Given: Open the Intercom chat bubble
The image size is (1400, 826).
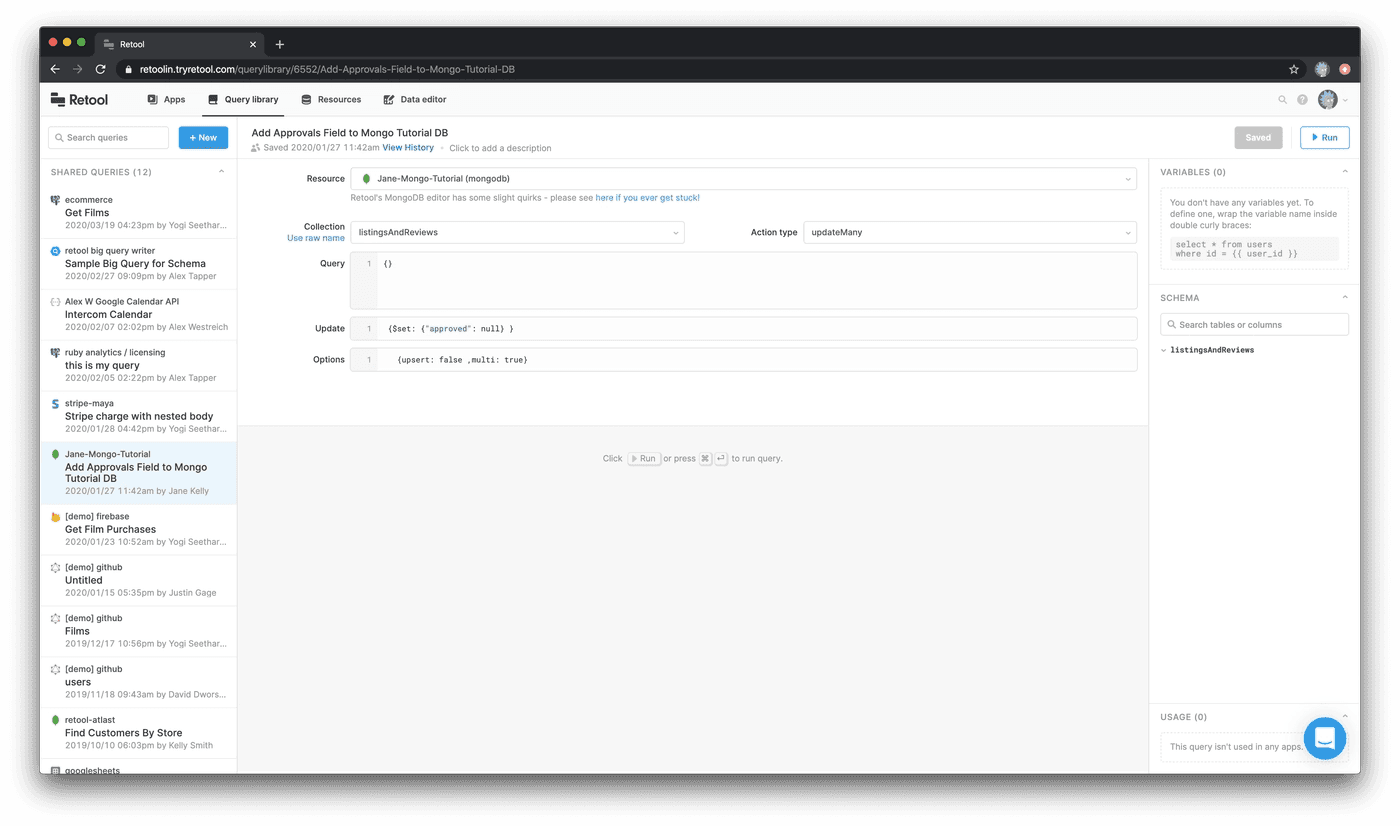Looking at the screenshot, I should [x=1324, y=738].
